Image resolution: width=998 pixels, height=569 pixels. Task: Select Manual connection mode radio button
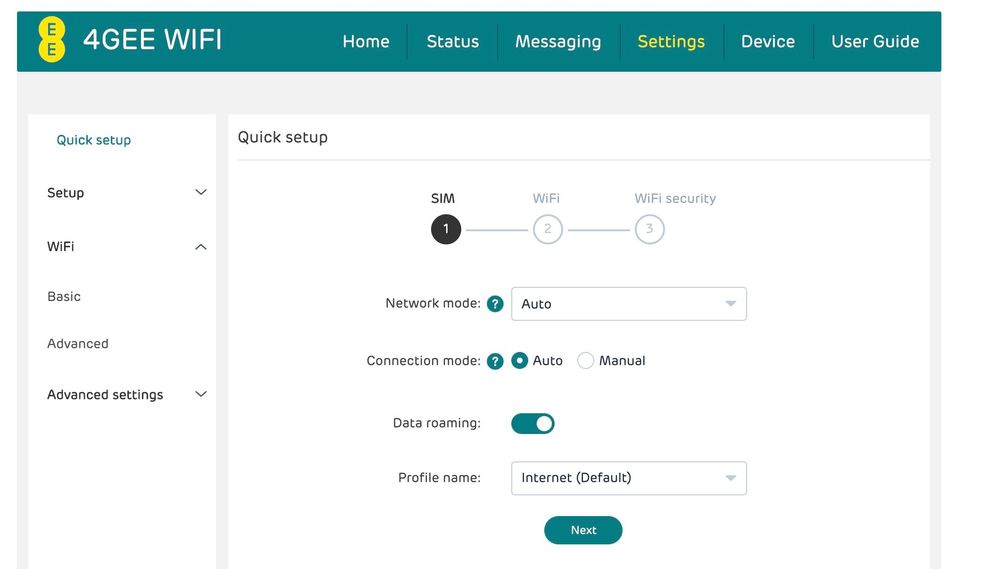tap(586, 361)
